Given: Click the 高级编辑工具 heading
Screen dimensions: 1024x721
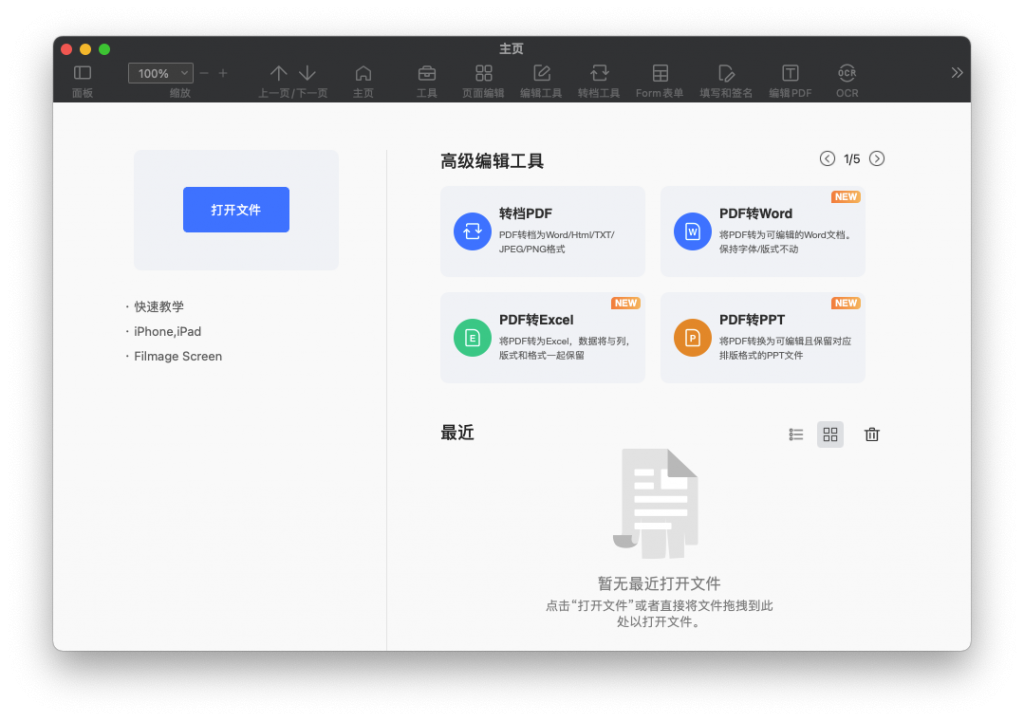Looking at the screenshot, I should point(492,161).
